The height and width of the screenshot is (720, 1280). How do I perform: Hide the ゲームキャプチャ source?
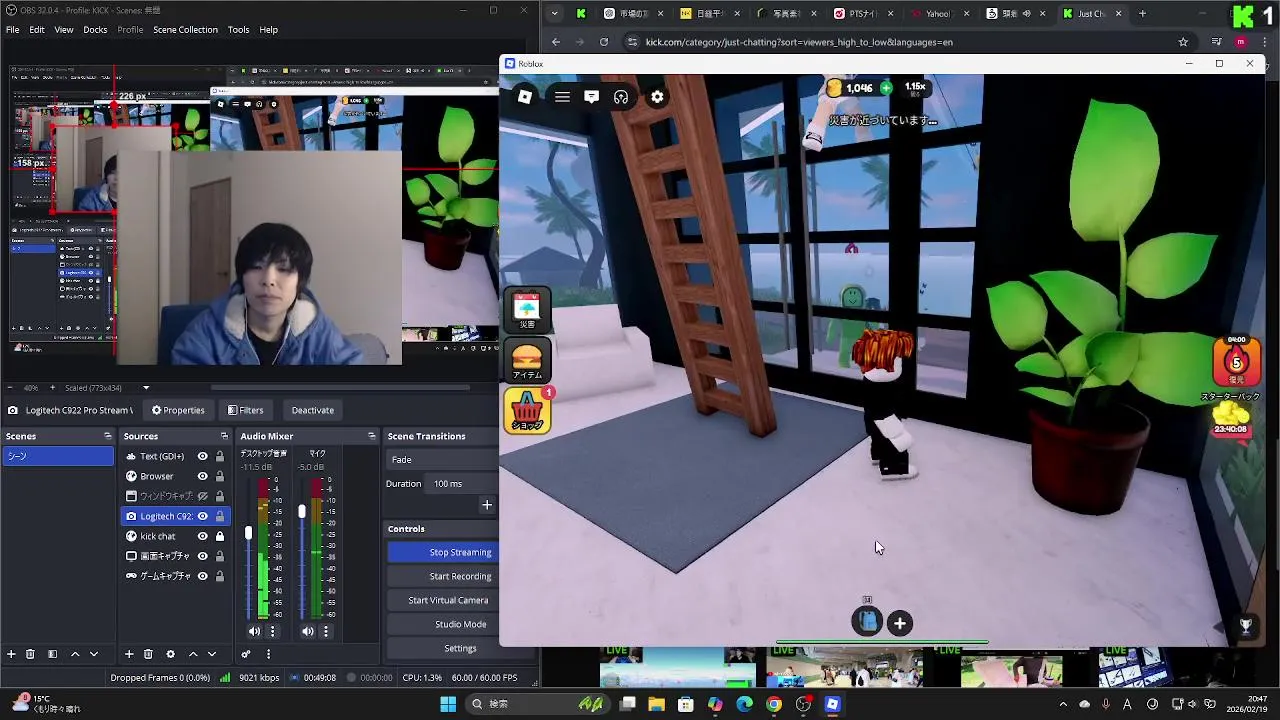coord(203,576)
